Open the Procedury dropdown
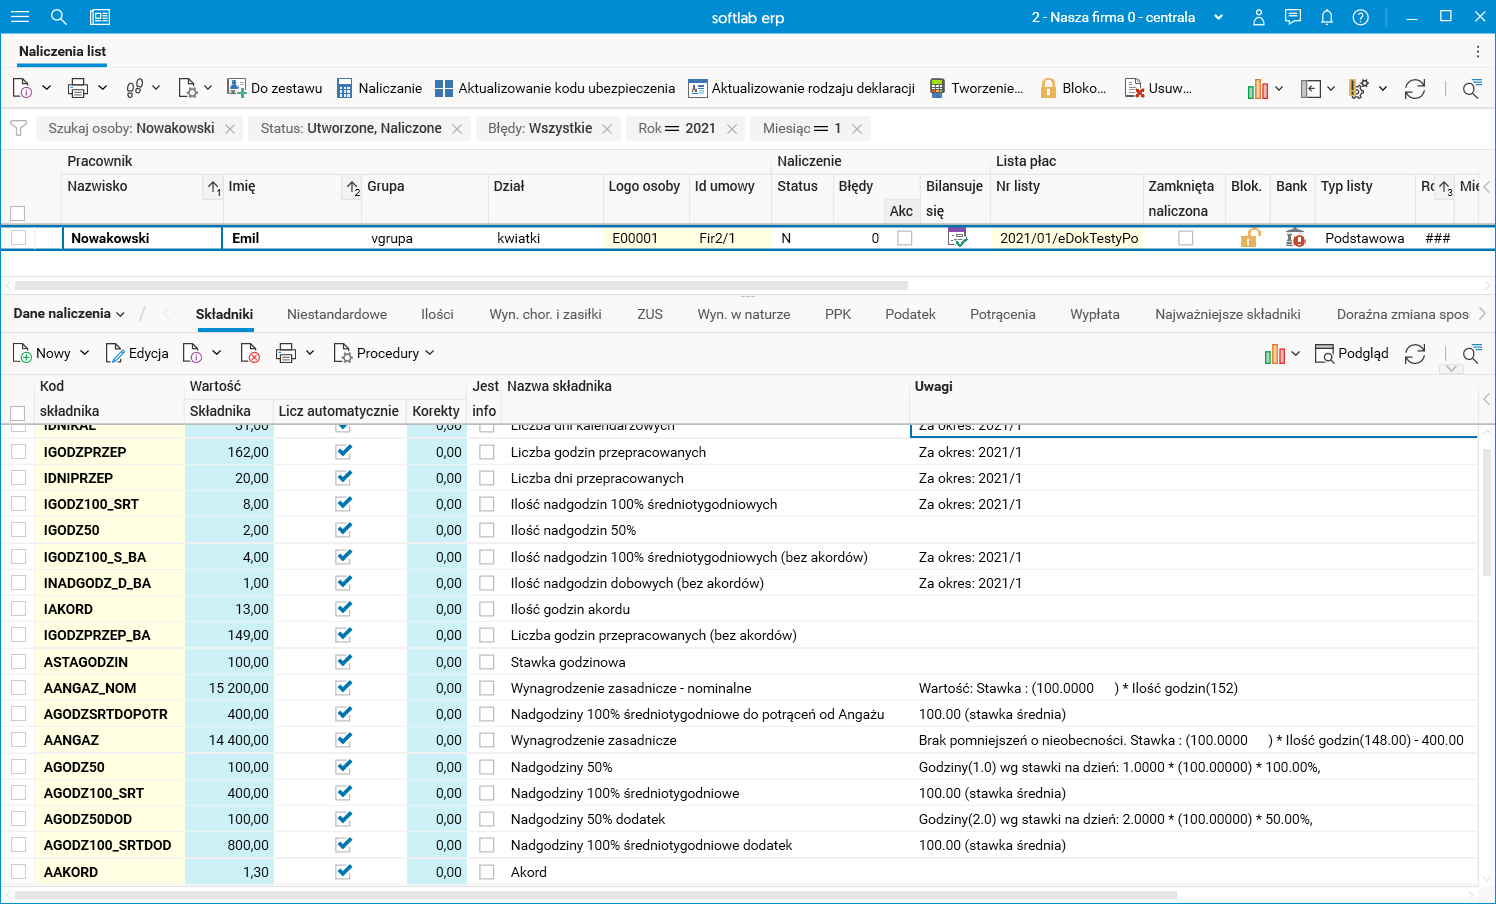 (x=384, y=353)
